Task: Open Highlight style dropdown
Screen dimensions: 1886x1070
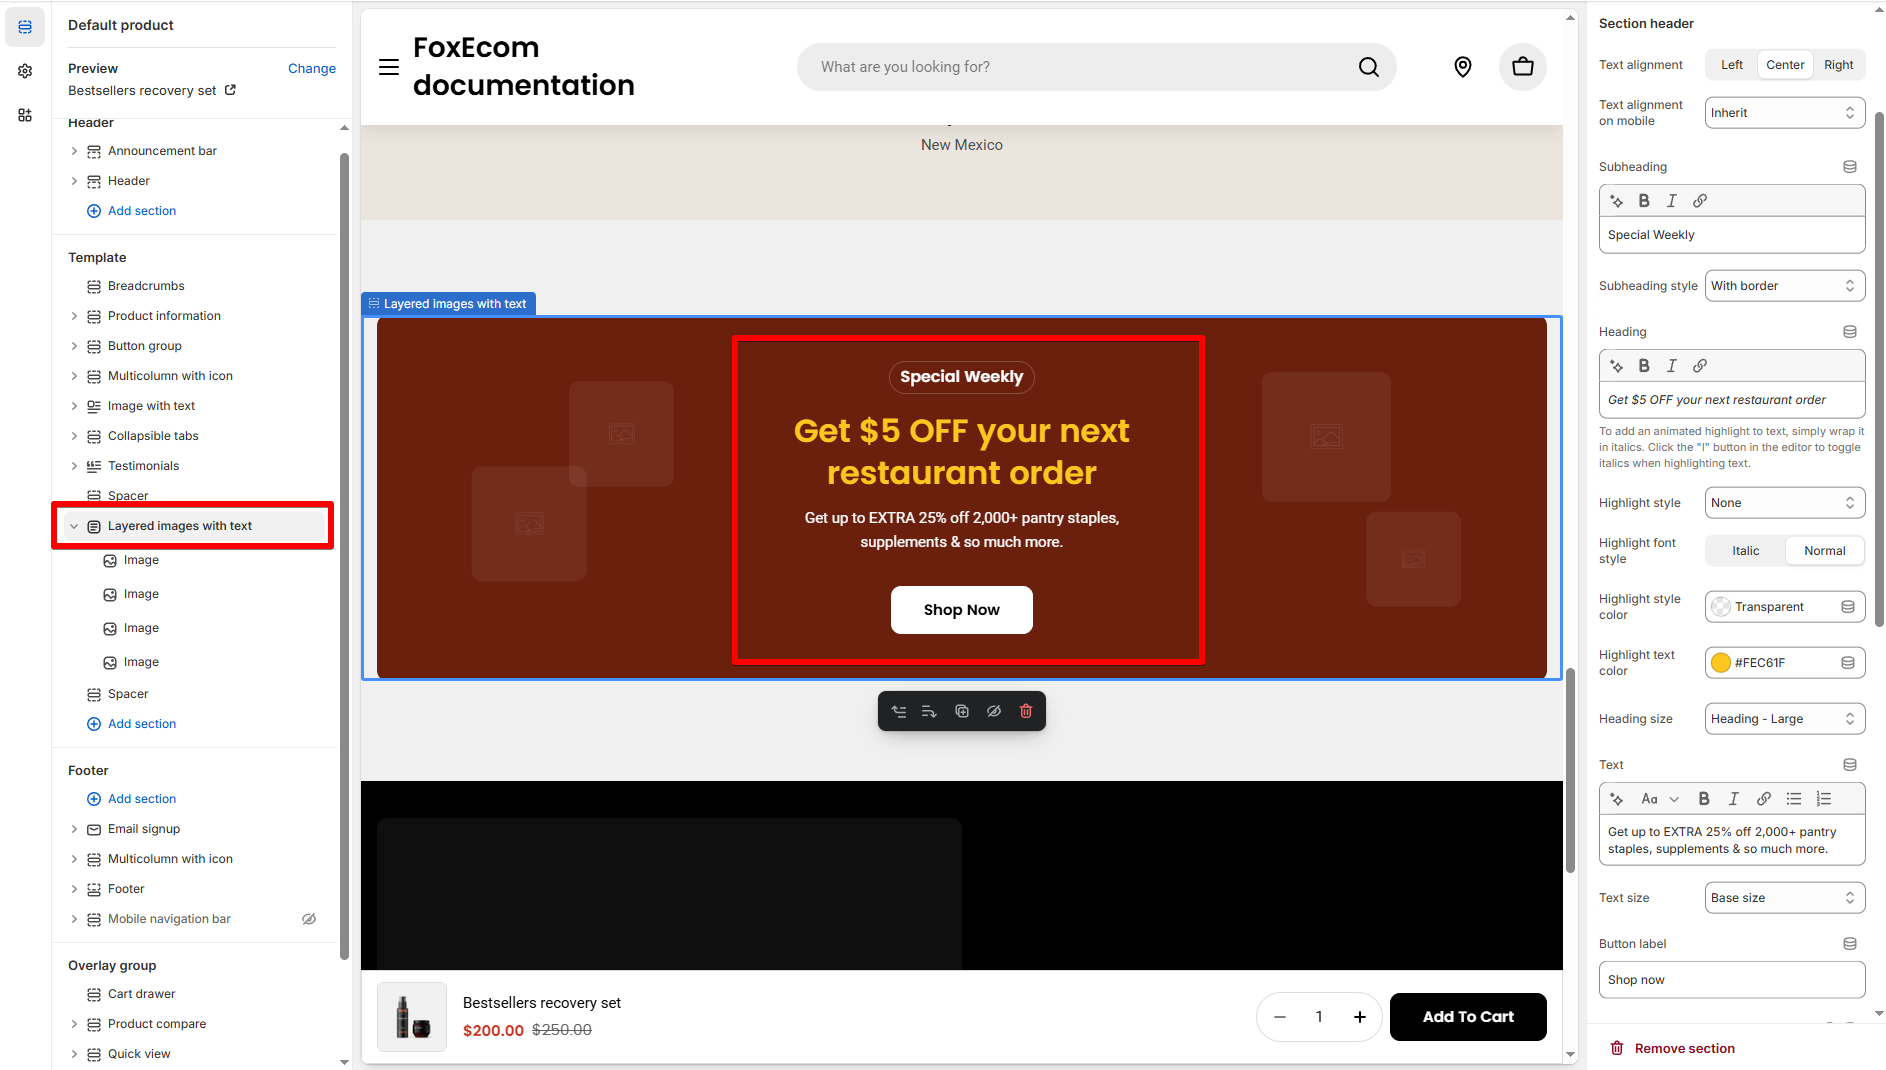Action: pyautogui.click(x=1785, y=503)
